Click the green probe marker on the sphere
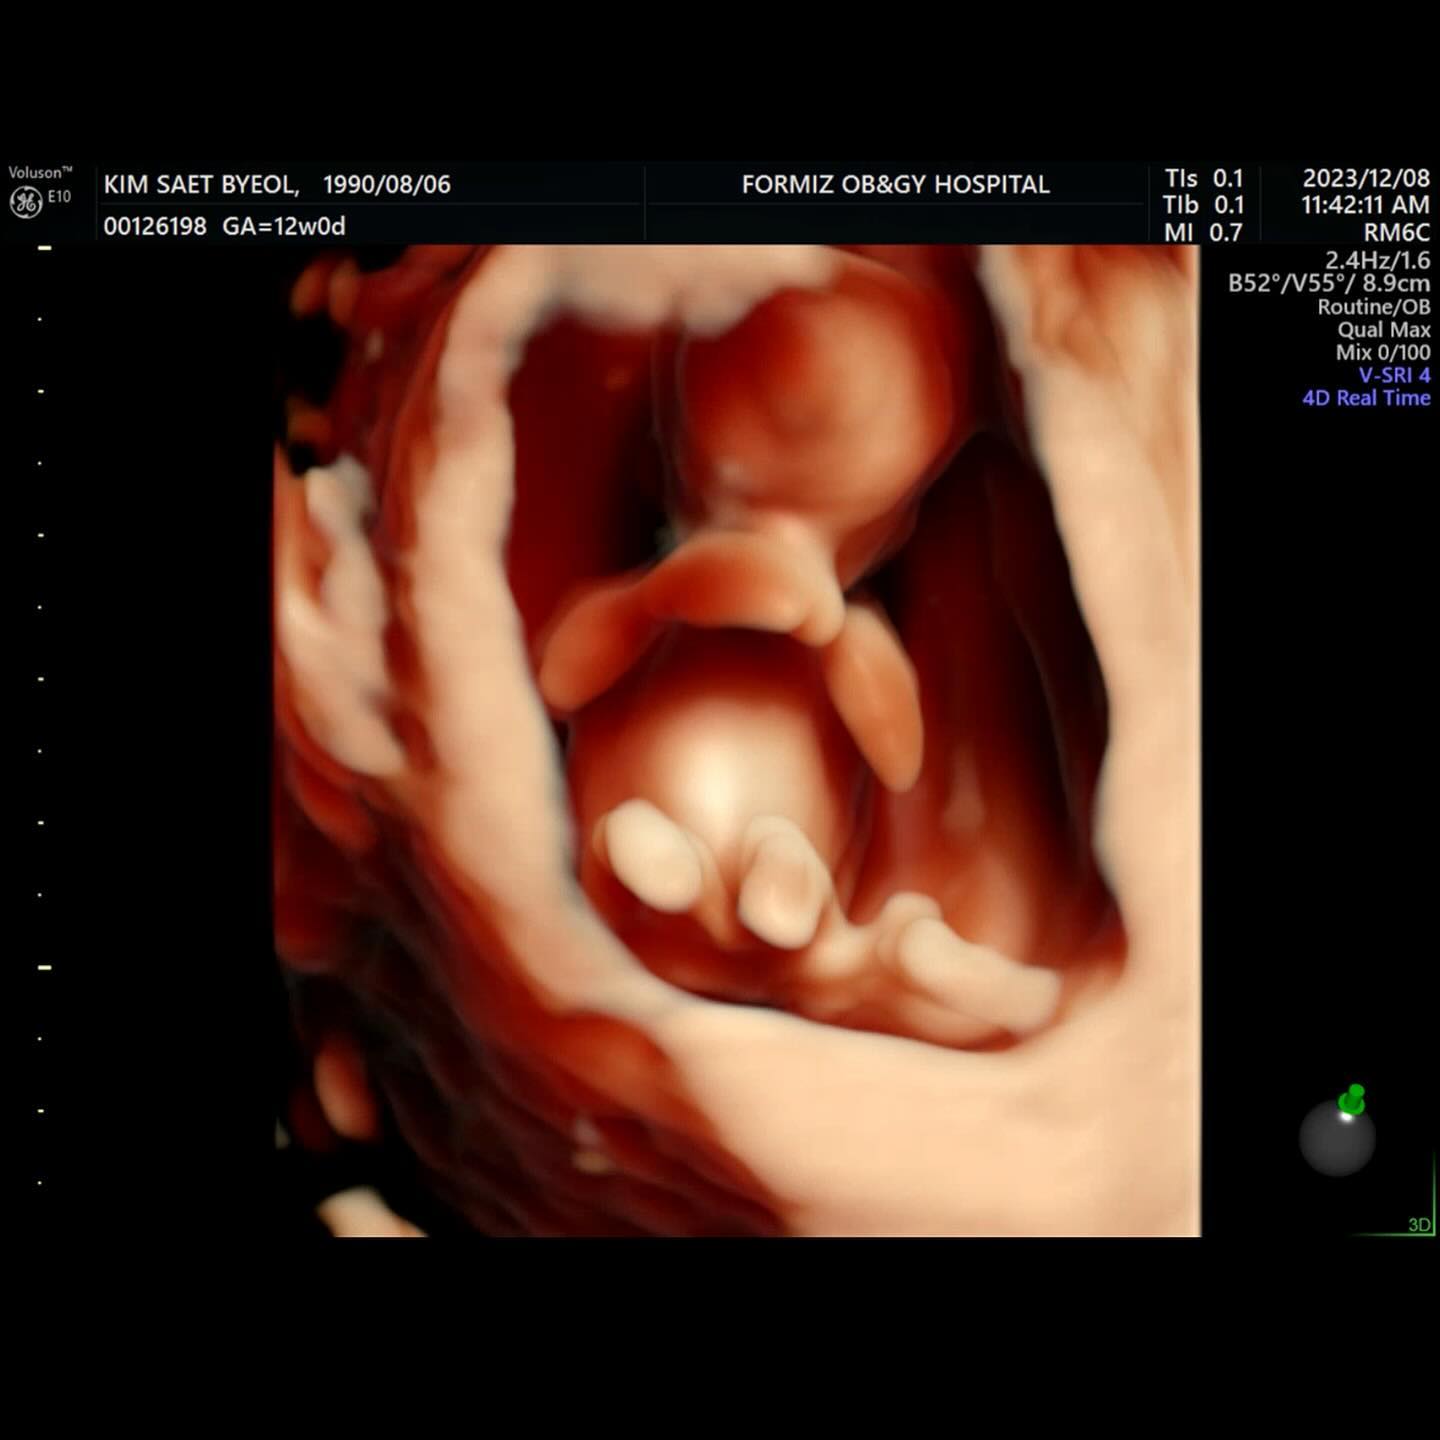The image size is (1440, 1440). (1352, 1099)
